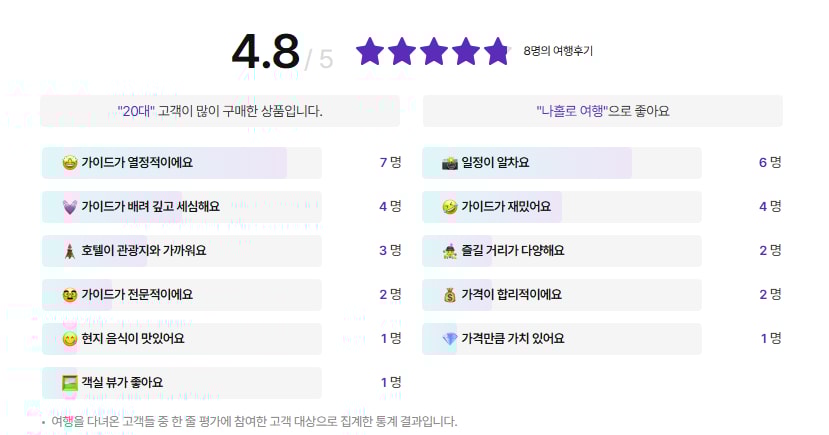Click the 7 명 count for passionate guide
The image size is (829, 435).
pyautogui.click(x=390, y=162)
